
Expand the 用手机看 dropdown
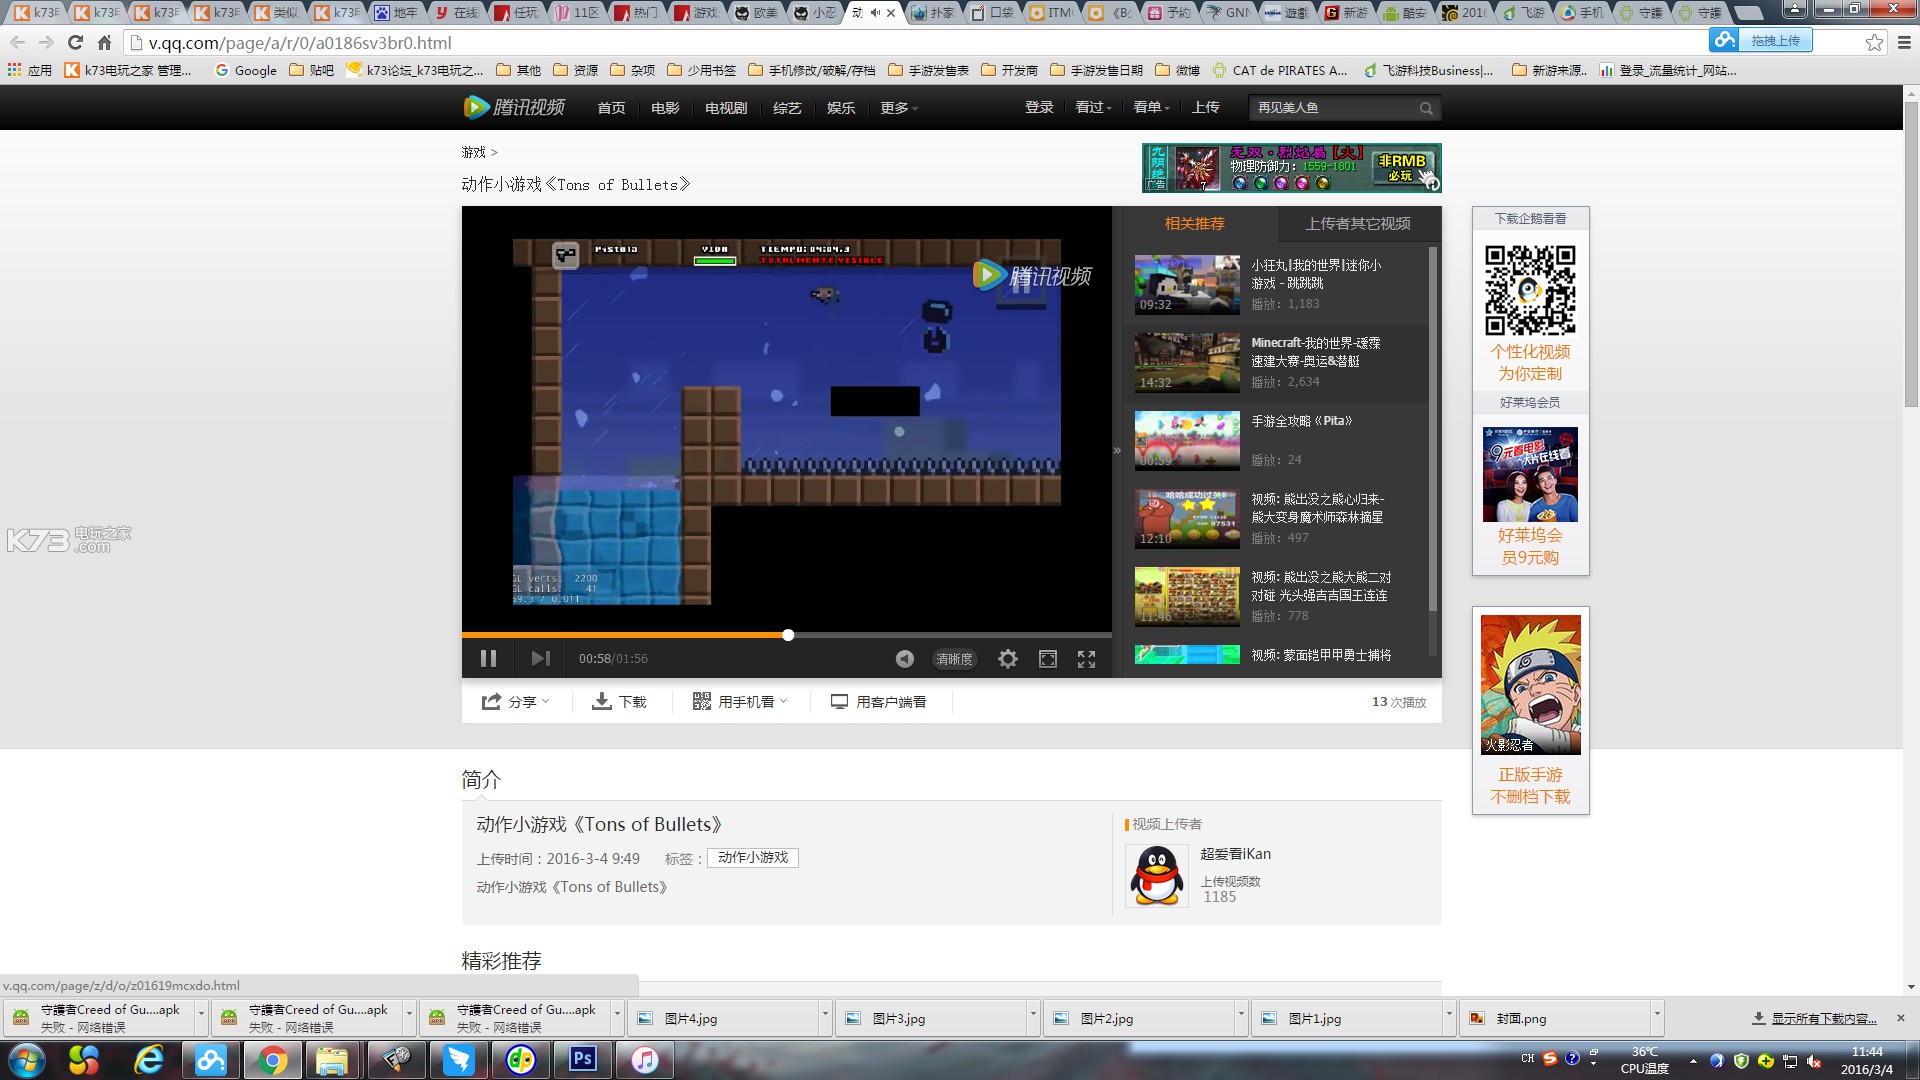(740, 702)
